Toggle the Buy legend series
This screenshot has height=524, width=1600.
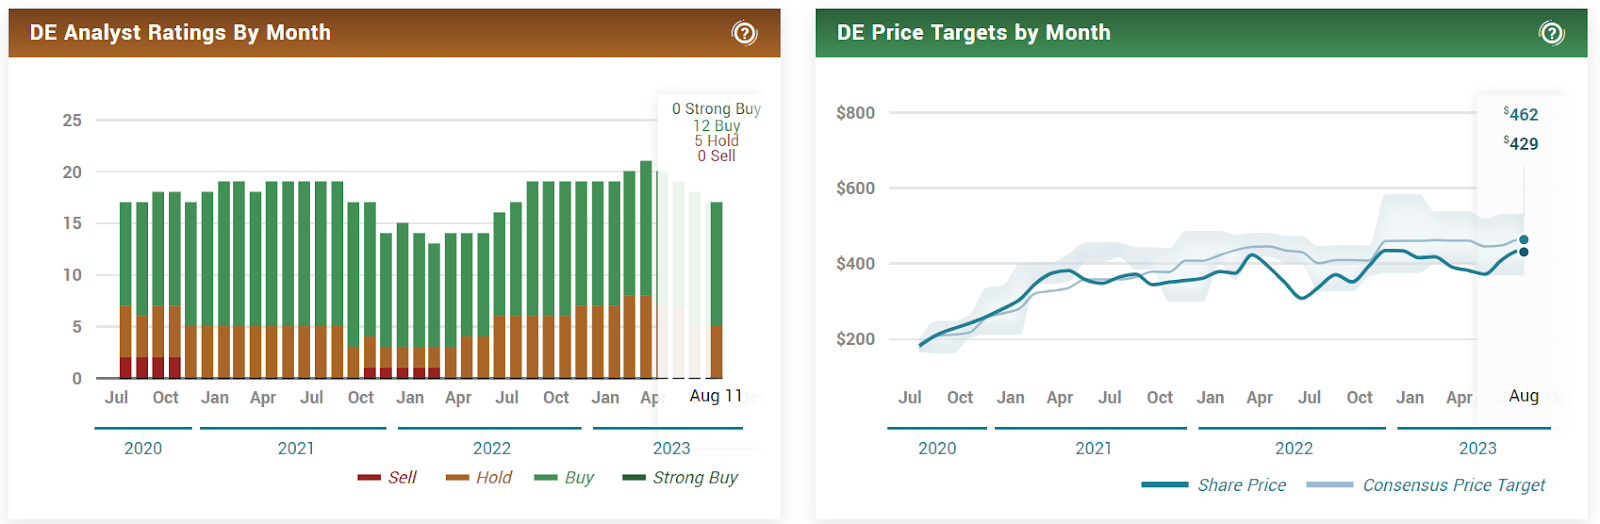[x=564, y=478]
